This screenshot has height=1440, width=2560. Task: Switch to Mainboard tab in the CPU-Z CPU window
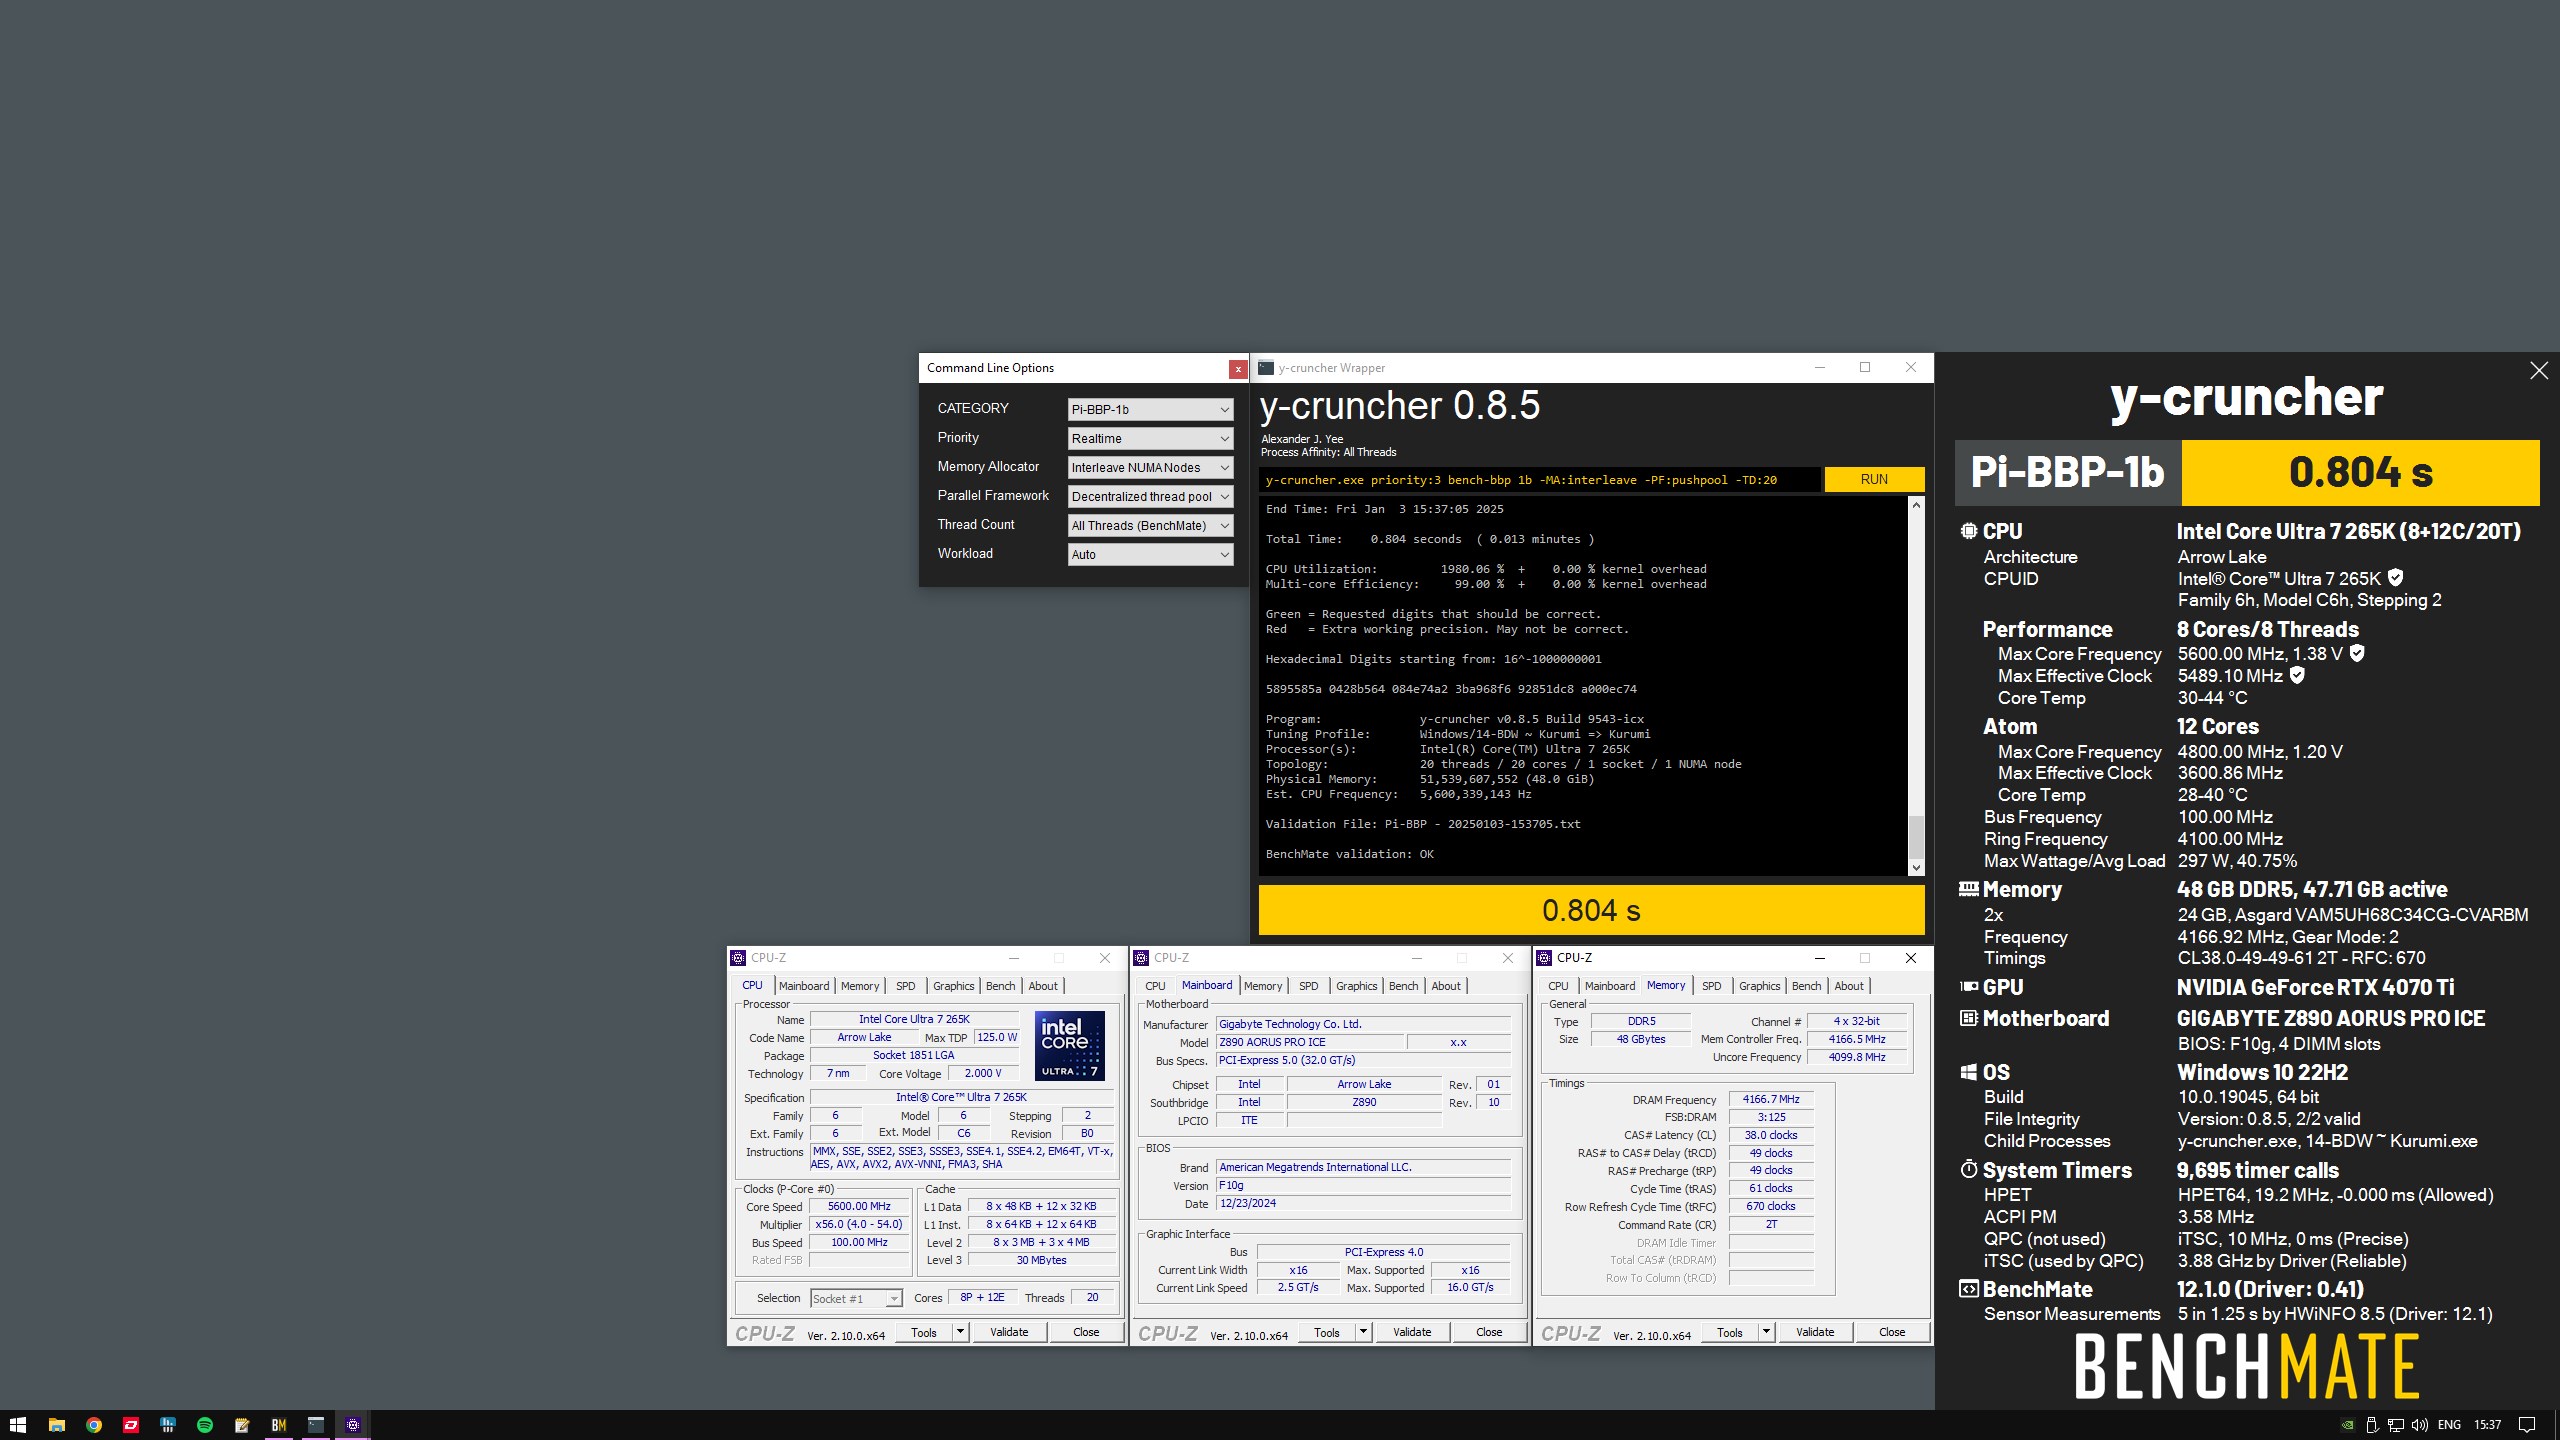point(804,986)
